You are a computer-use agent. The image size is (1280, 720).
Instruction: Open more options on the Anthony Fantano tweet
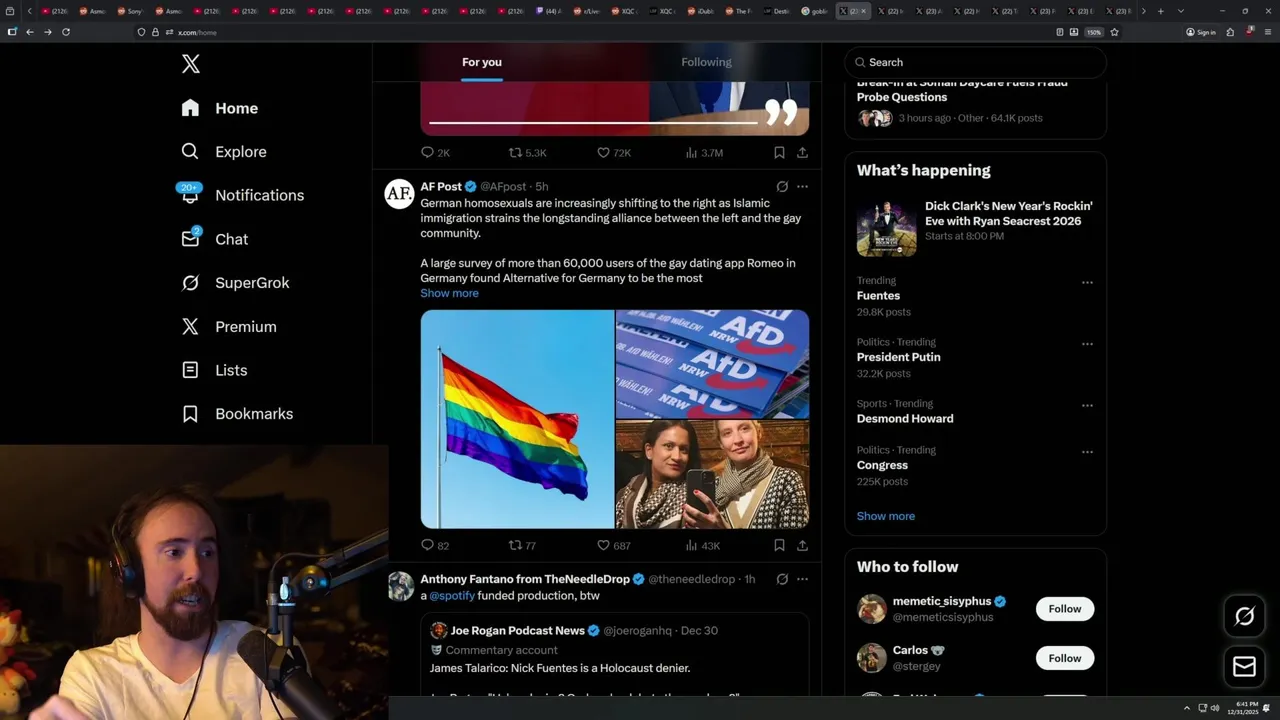pyautogui.click(x=802, y=579)
